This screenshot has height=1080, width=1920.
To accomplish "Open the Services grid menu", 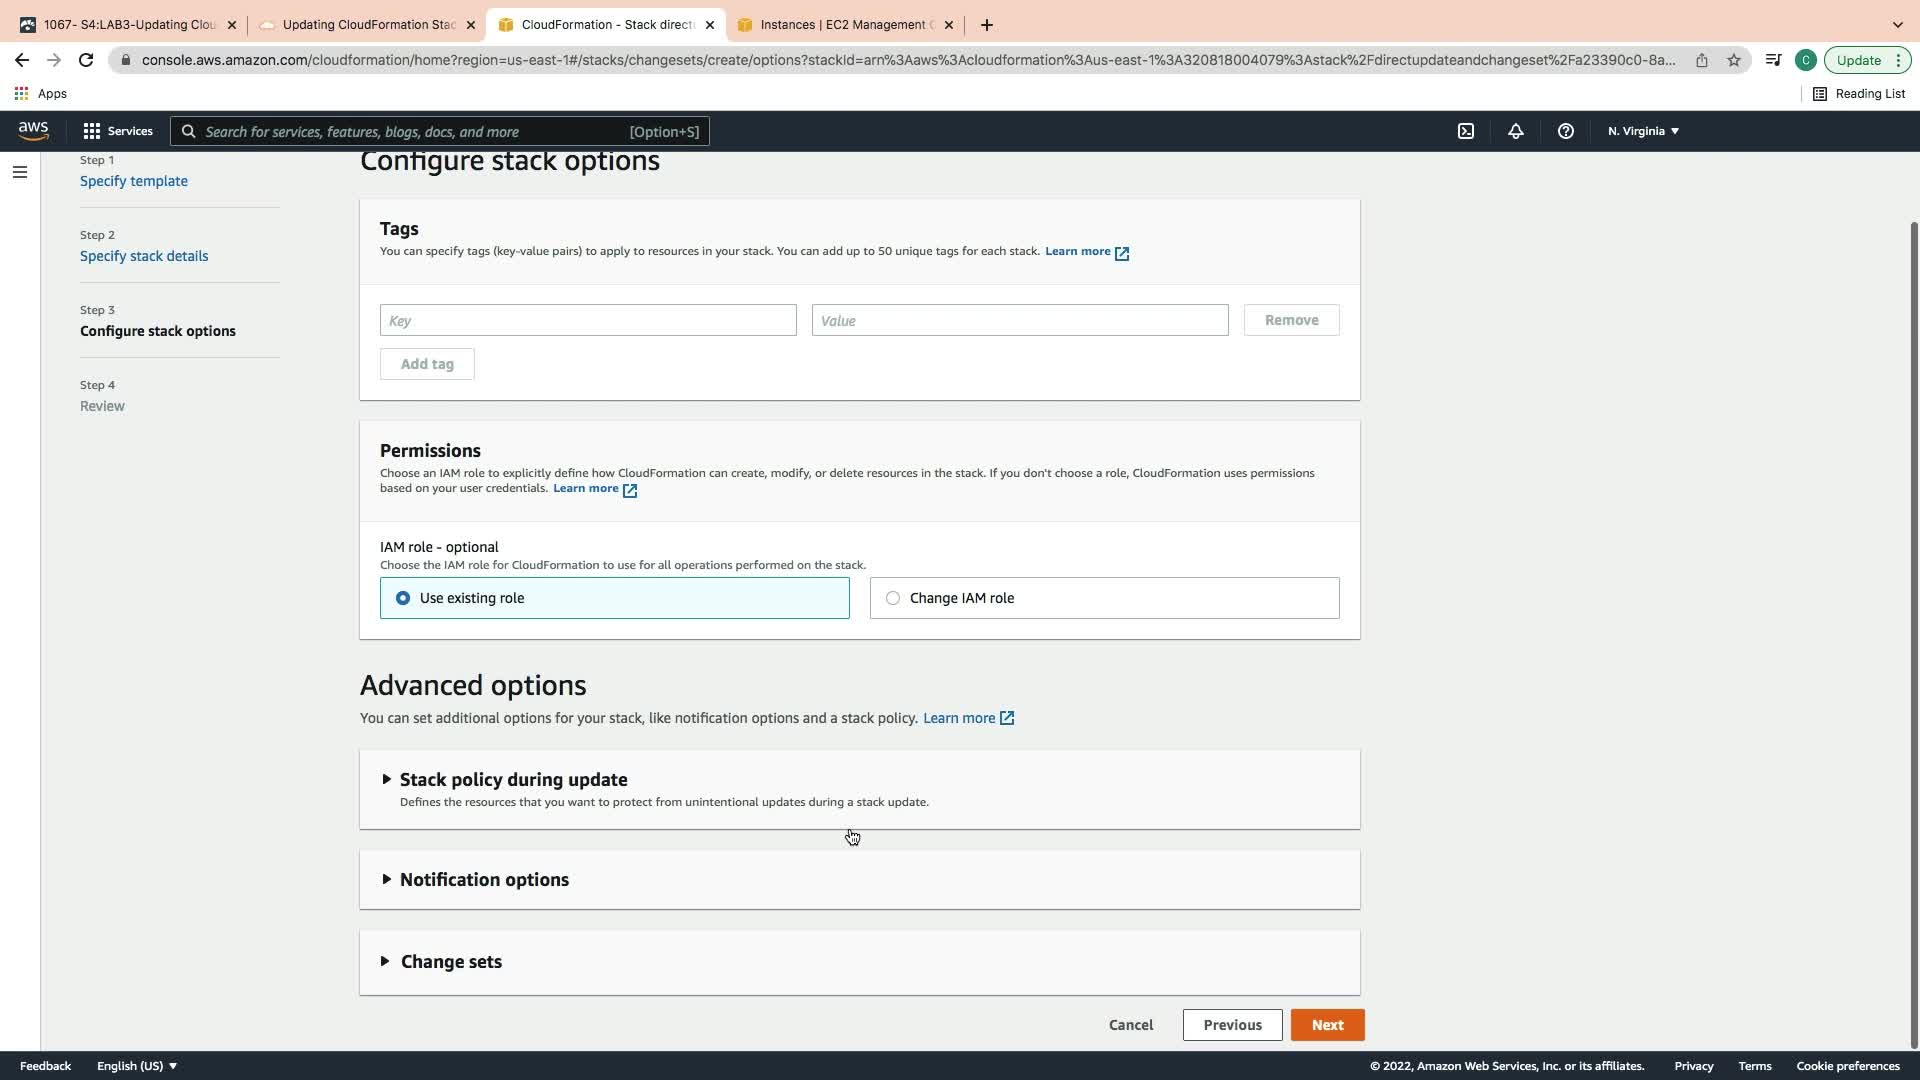I will [118, 131].
